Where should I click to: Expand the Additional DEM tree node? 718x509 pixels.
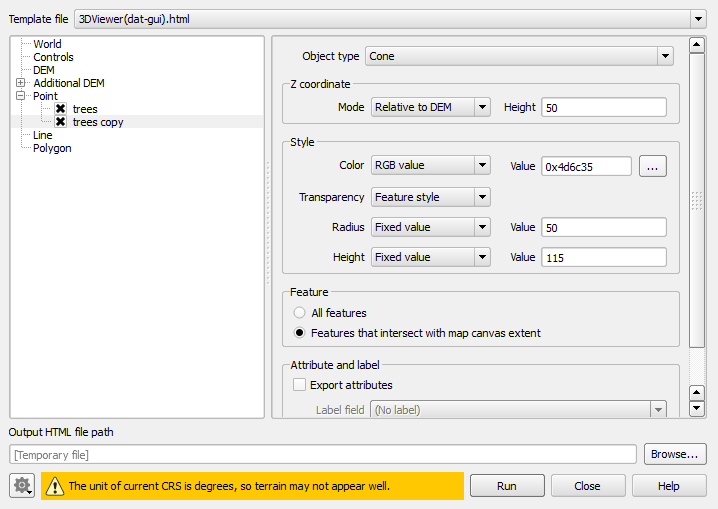(21, 83)
